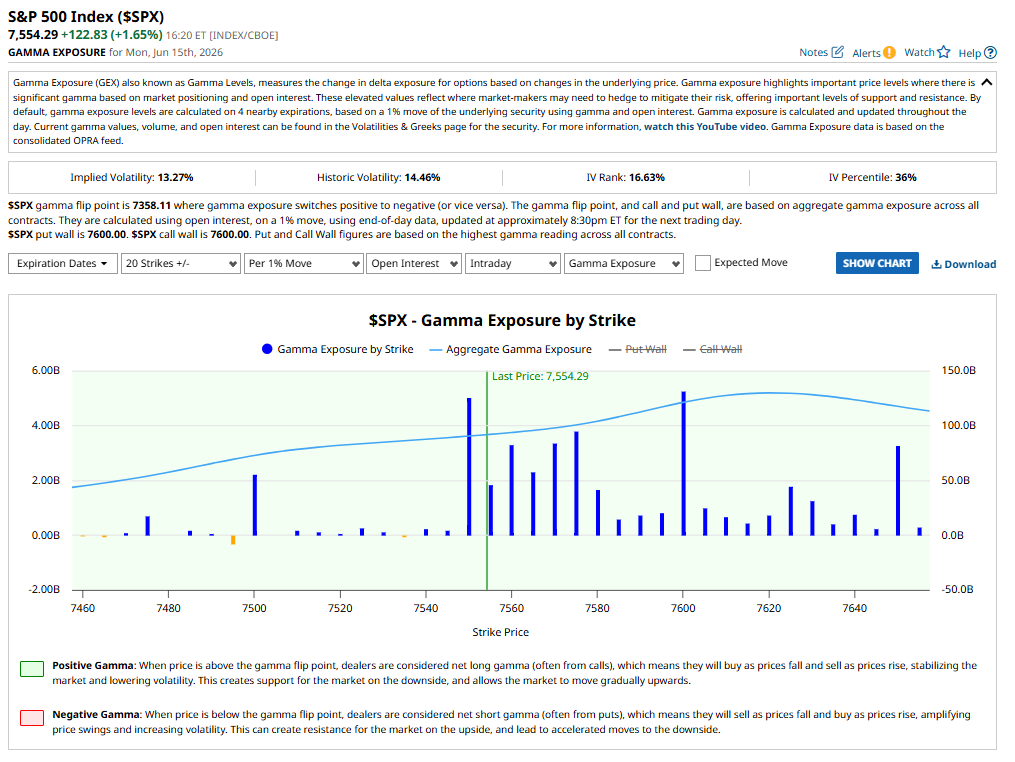Open the Gamma Exposure dropdown

coord(623,263)
